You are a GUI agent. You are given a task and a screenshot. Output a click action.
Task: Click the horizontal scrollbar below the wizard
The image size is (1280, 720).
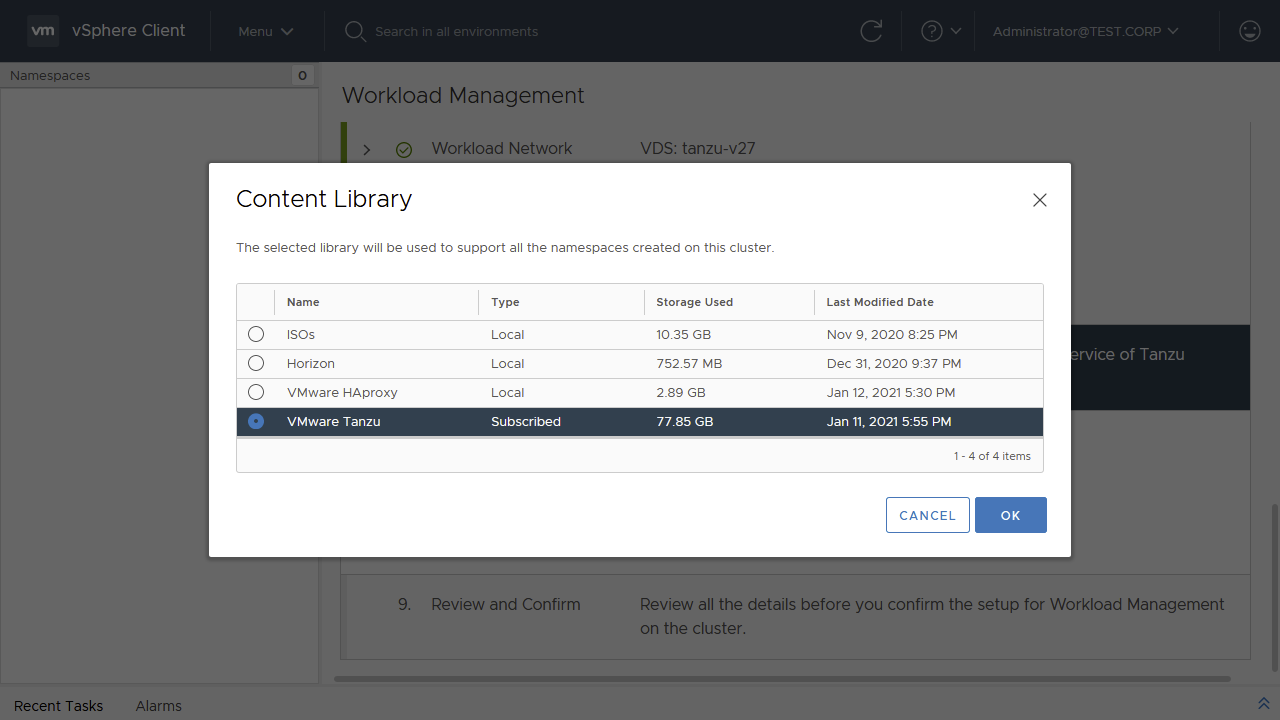pyautogui.click(x=782, y=679)
